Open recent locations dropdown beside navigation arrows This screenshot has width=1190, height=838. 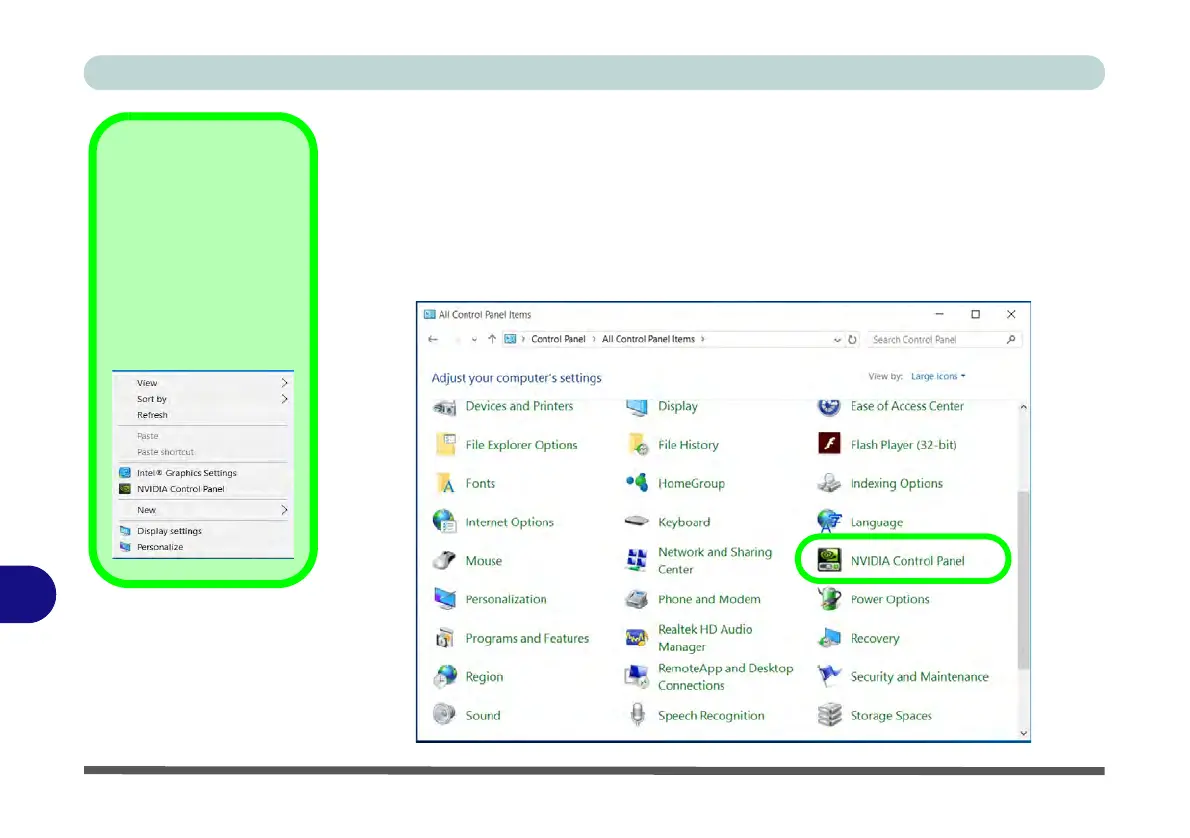(474, 339)
